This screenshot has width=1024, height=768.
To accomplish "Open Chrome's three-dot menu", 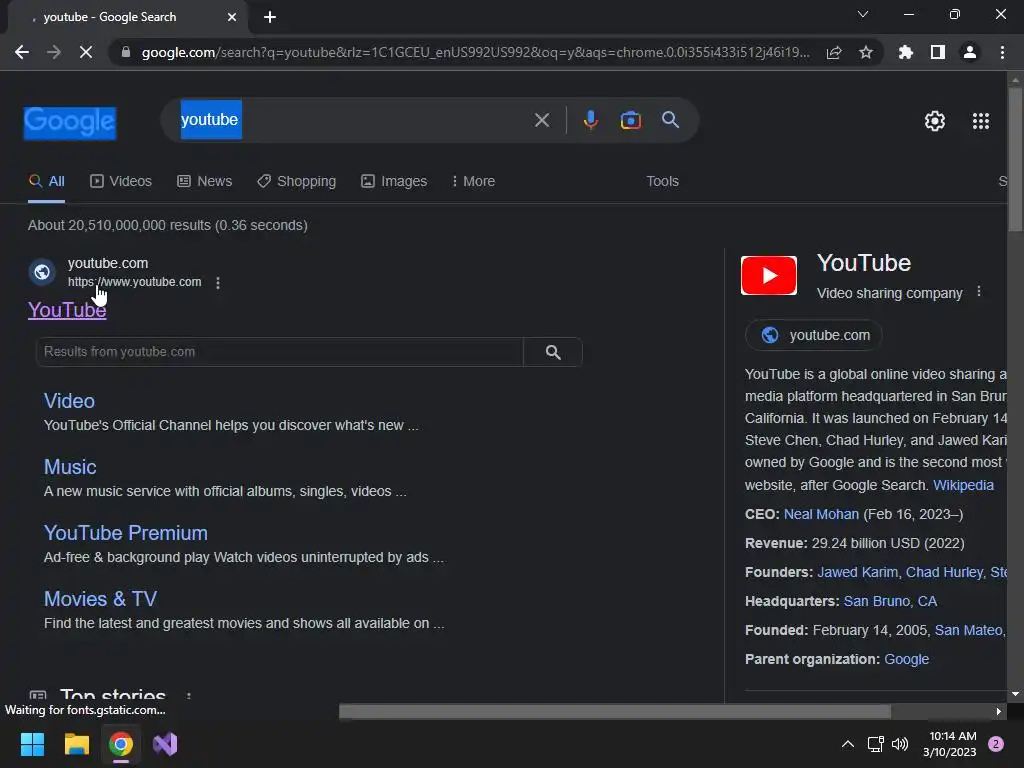I will click(x=1002, y=52).
